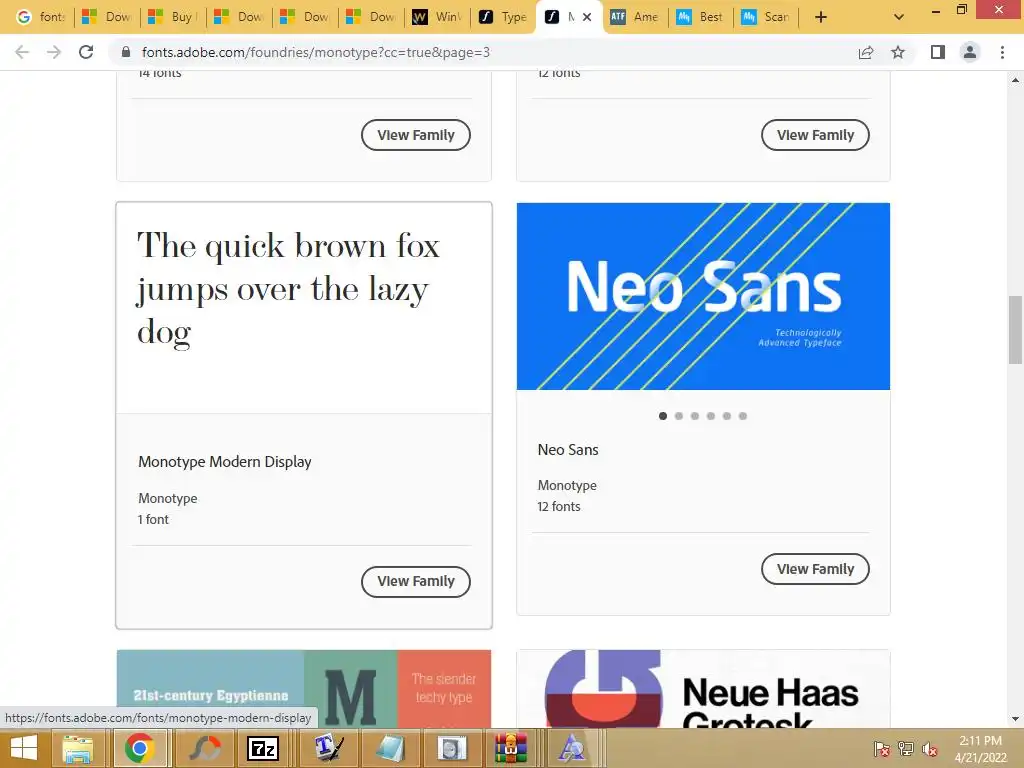Click the taskbar clock showing 2:11 PM
The height and width of the screenshot is (768, 1024).
980,748
